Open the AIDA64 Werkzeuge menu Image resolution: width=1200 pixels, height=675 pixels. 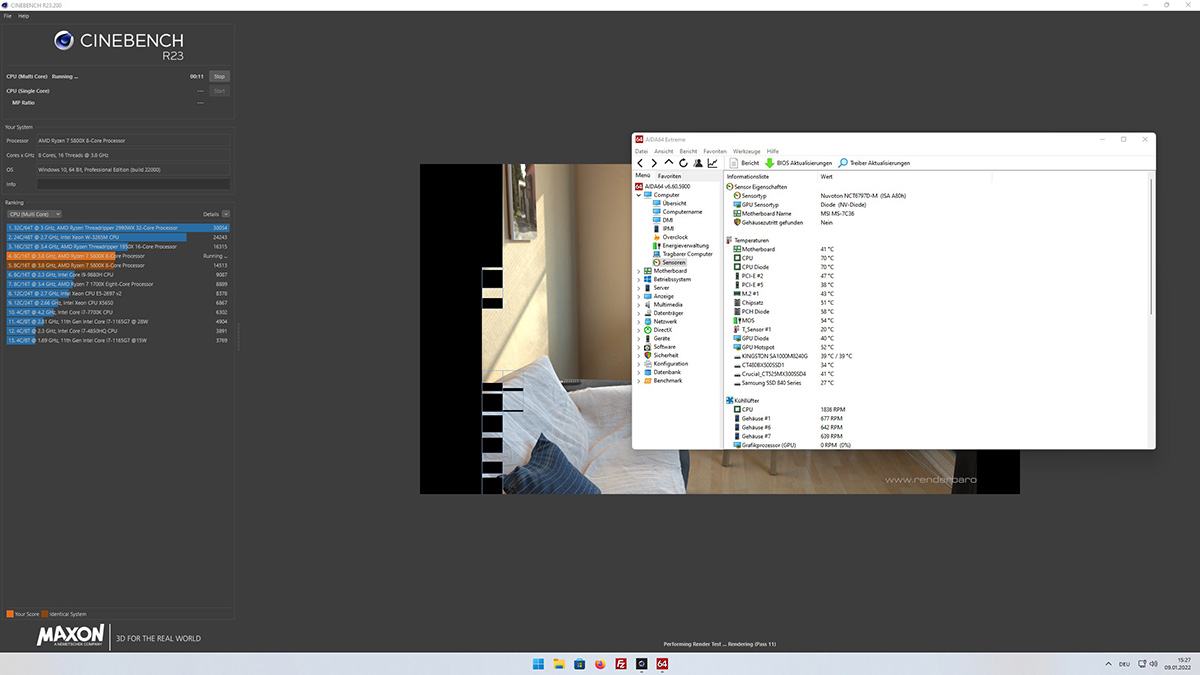(x=747, y=151)
